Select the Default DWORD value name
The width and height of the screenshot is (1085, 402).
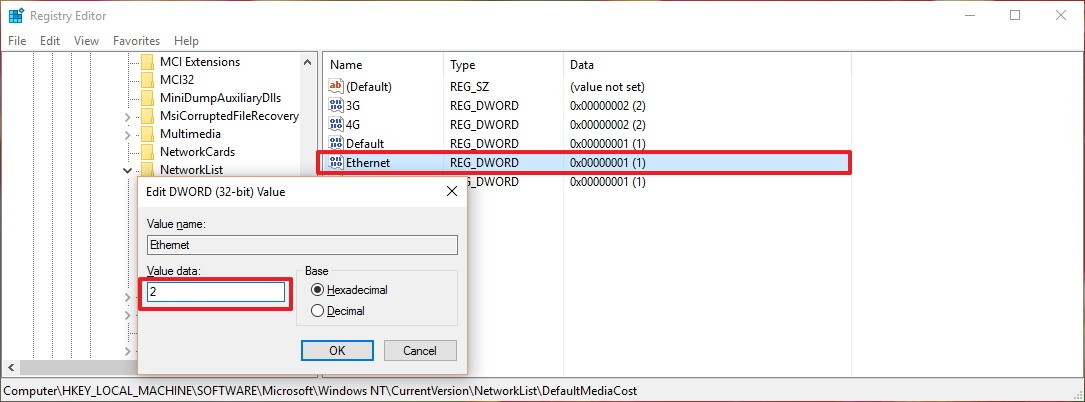point(365,143)
